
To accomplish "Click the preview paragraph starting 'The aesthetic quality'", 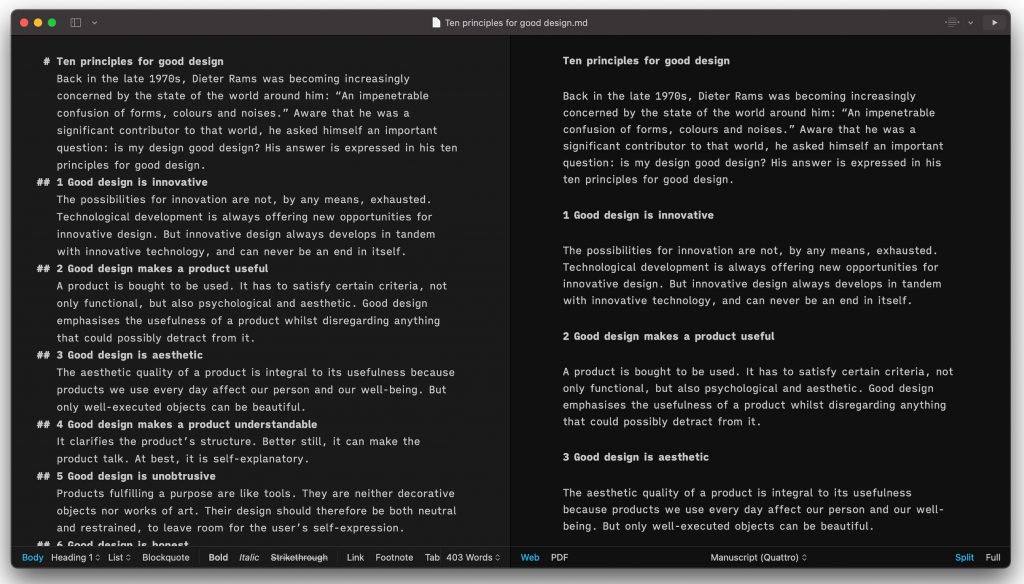I will click(x=753, y=510).
